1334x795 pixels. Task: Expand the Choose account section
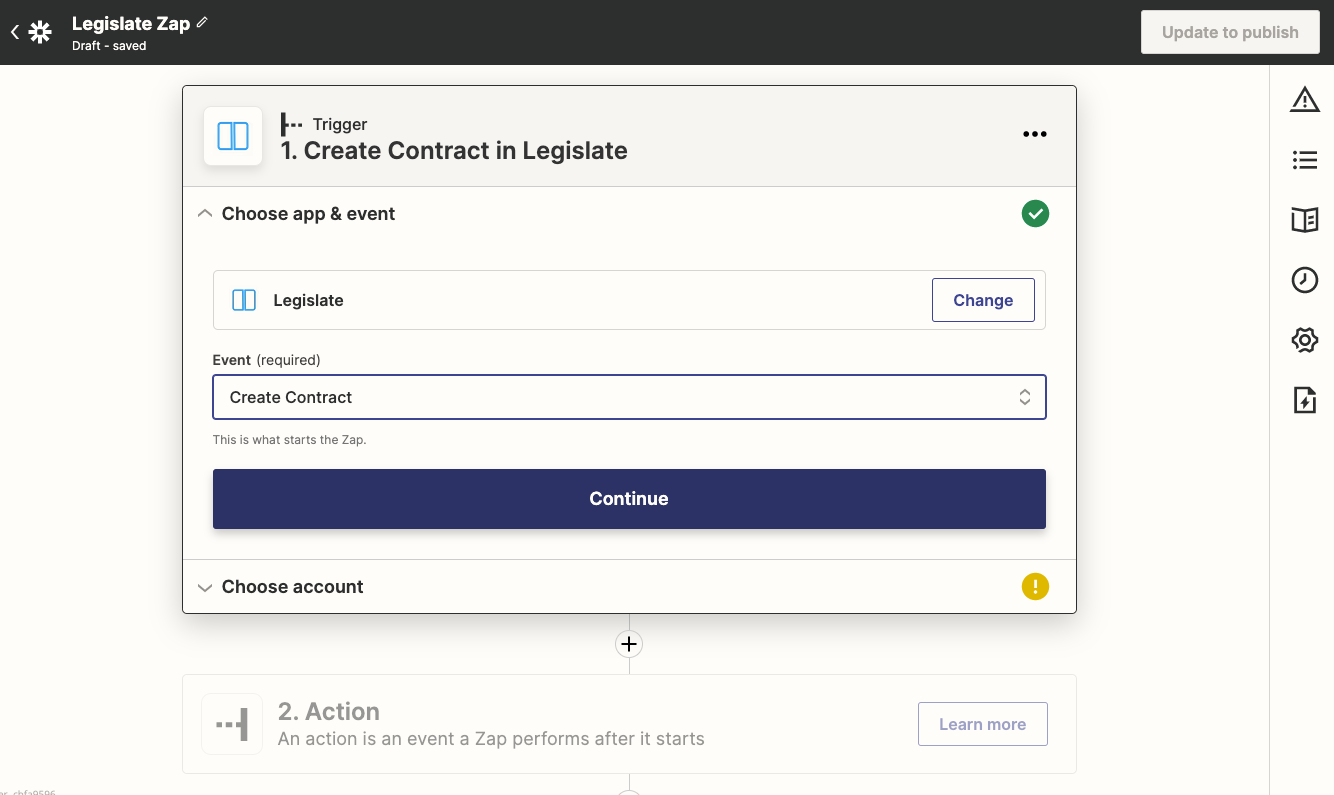pyautogui.click(x=205, y=587)
